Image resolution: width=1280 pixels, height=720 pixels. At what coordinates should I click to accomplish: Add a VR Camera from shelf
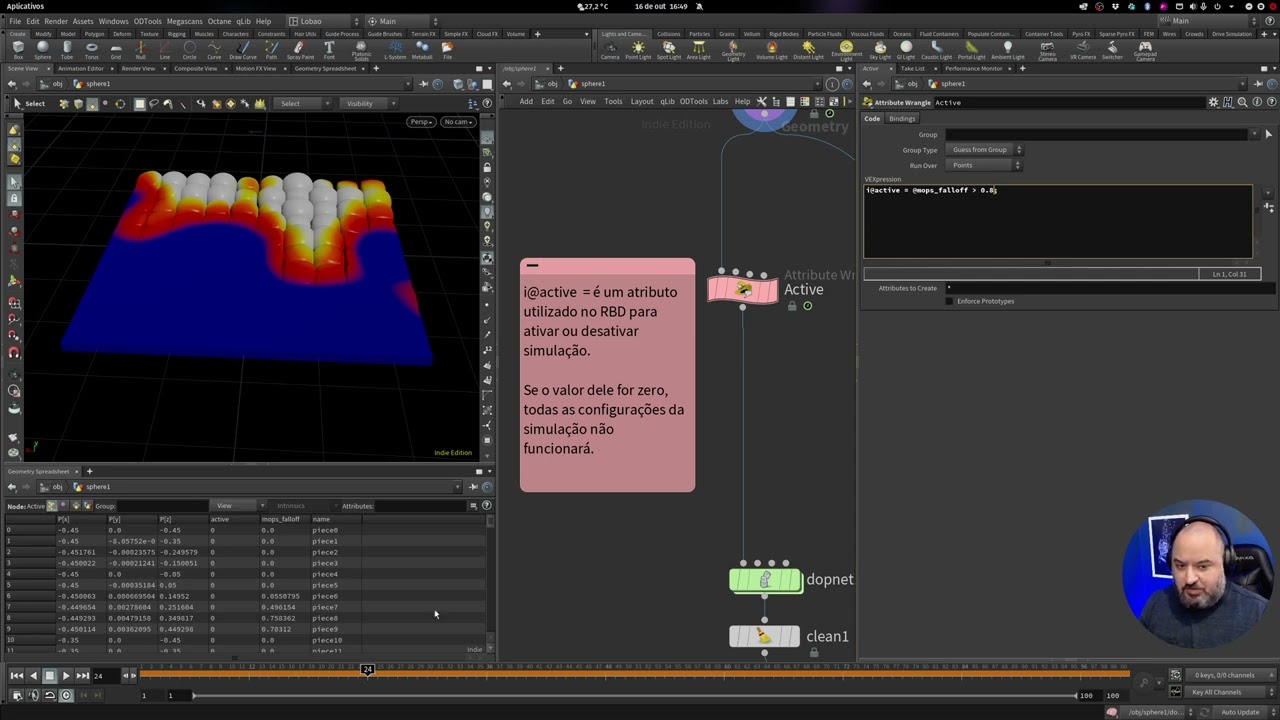click(x=1083, y=50)
